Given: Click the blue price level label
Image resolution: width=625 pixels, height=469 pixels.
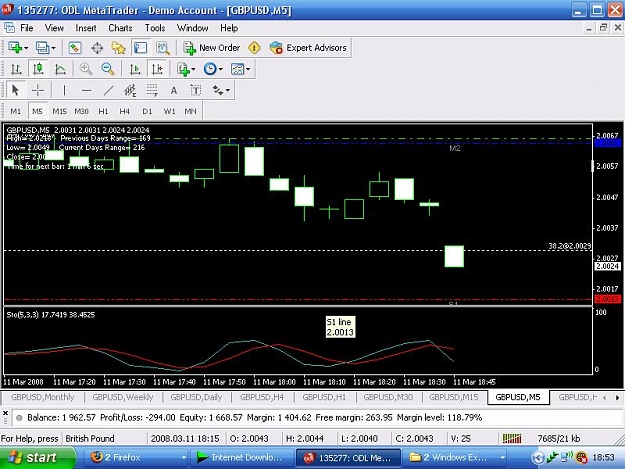Looking at the screenshot, I should pyautogui.click(x=607, y=143).
